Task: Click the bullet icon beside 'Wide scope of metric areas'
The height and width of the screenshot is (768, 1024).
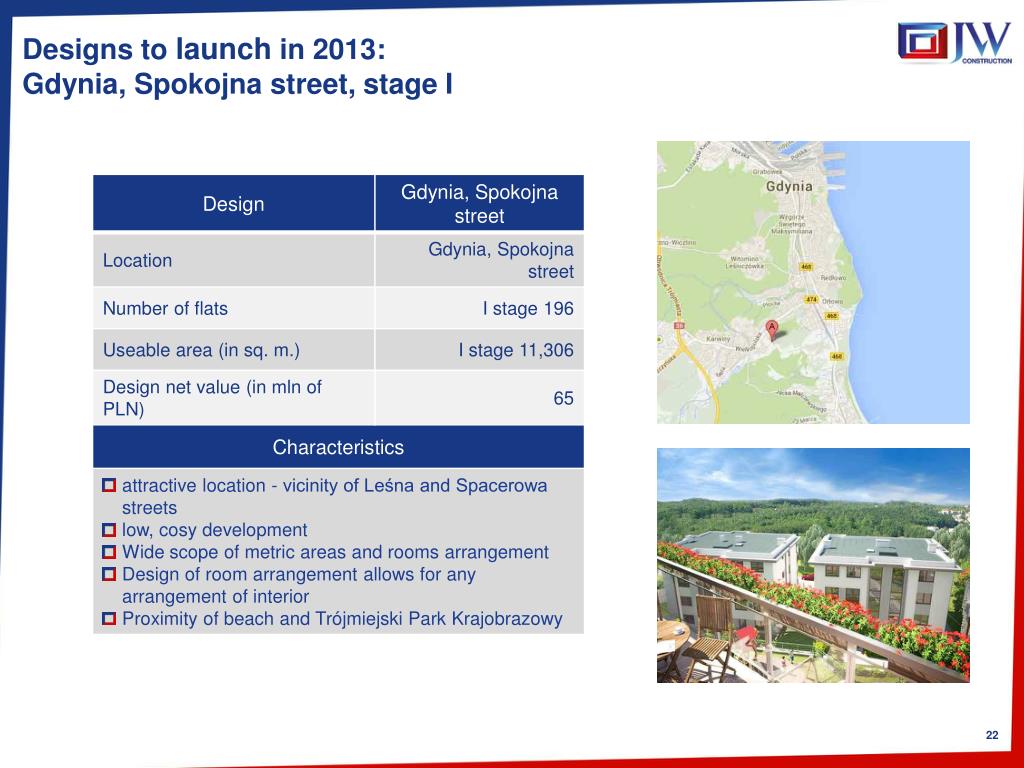Action: click(x=109, y=552)
